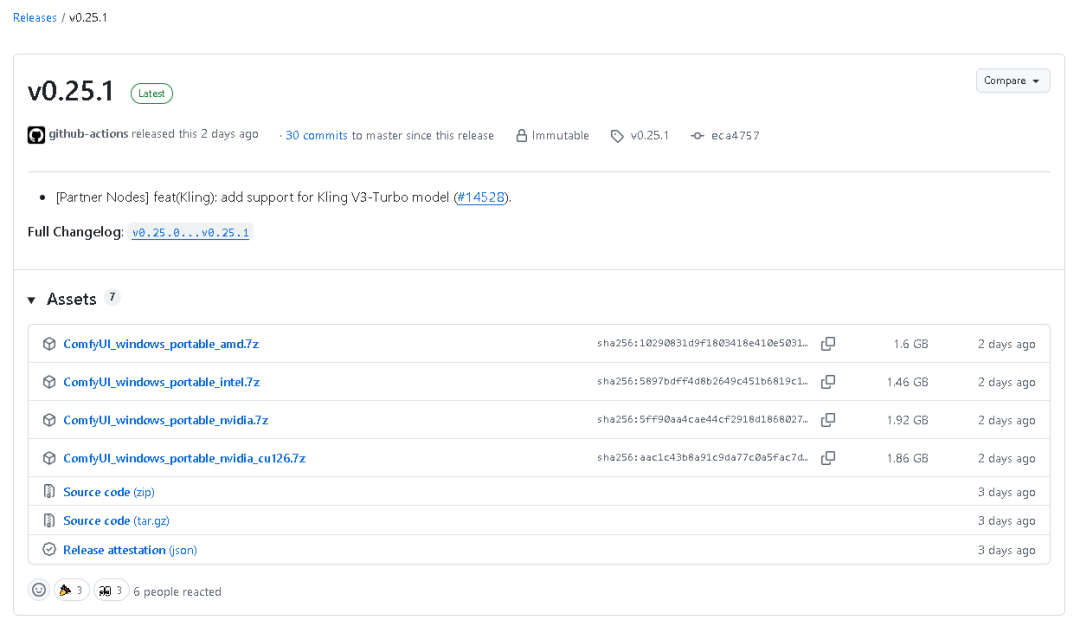The height and width of the screenshot is (633, 1080).
Task: Toggle the hooray reaction with 3 votes
Action: tap(72, 590)
